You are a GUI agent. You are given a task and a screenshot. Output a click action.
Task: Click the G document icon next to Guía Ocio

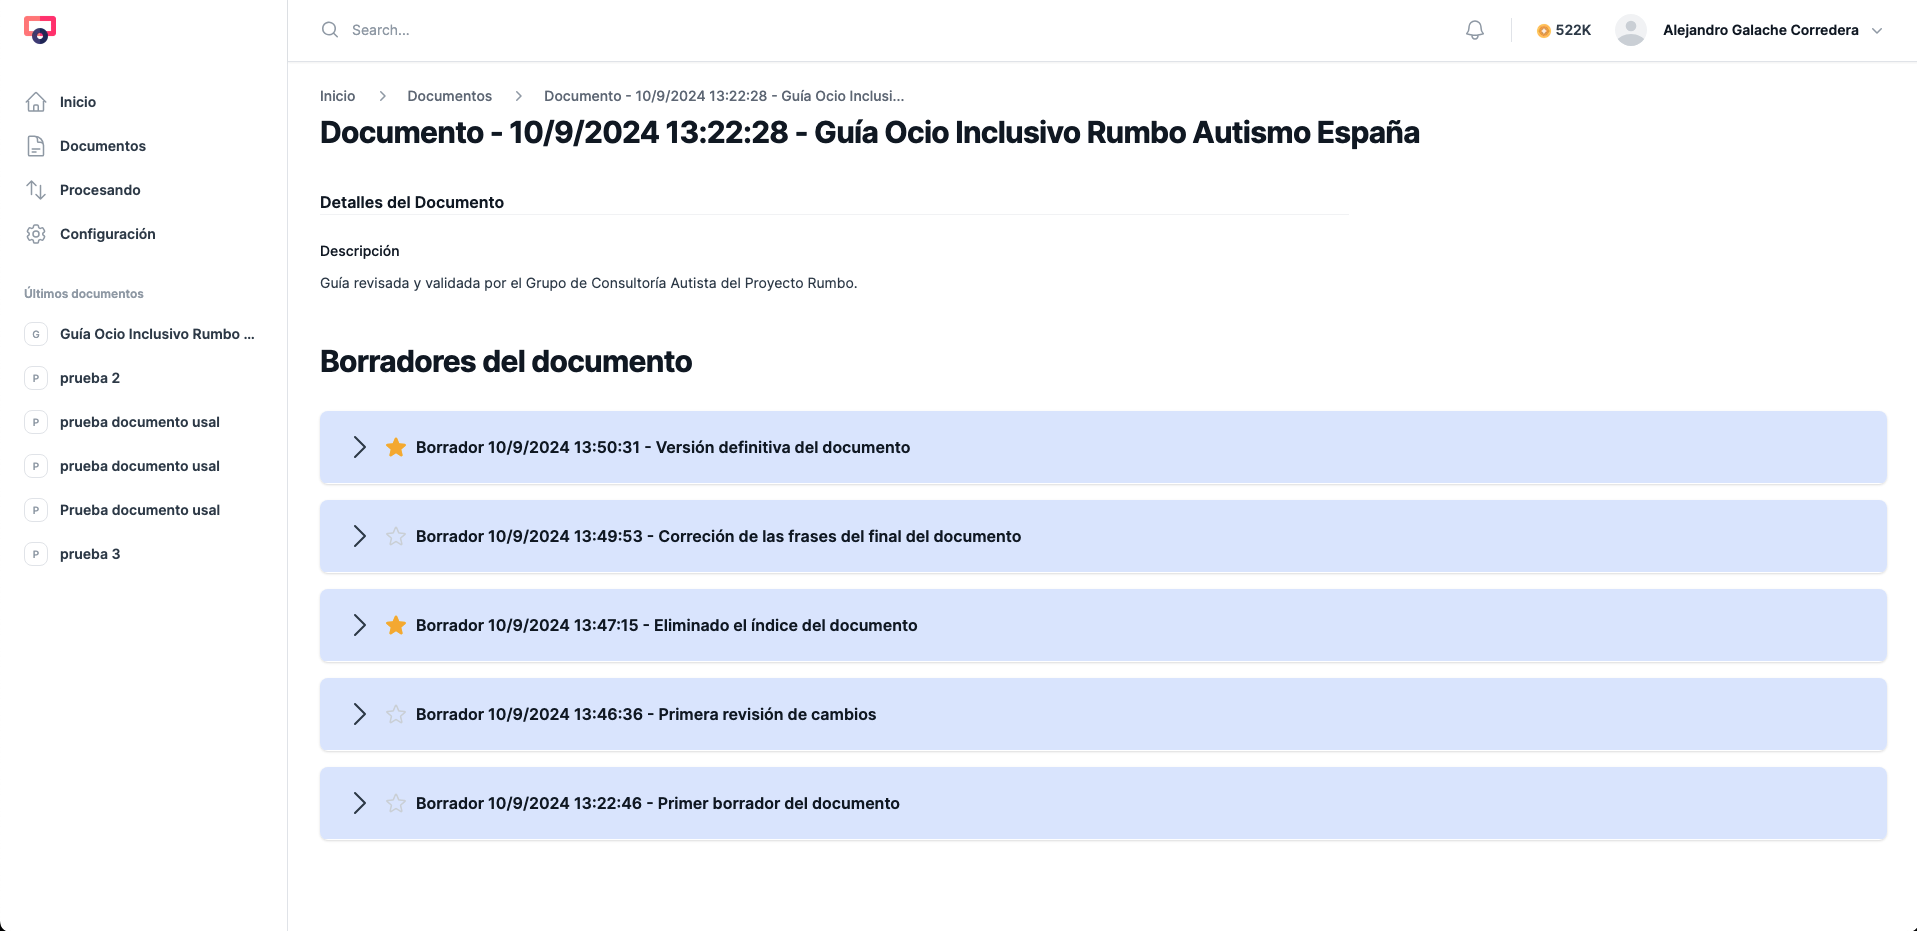36,334
